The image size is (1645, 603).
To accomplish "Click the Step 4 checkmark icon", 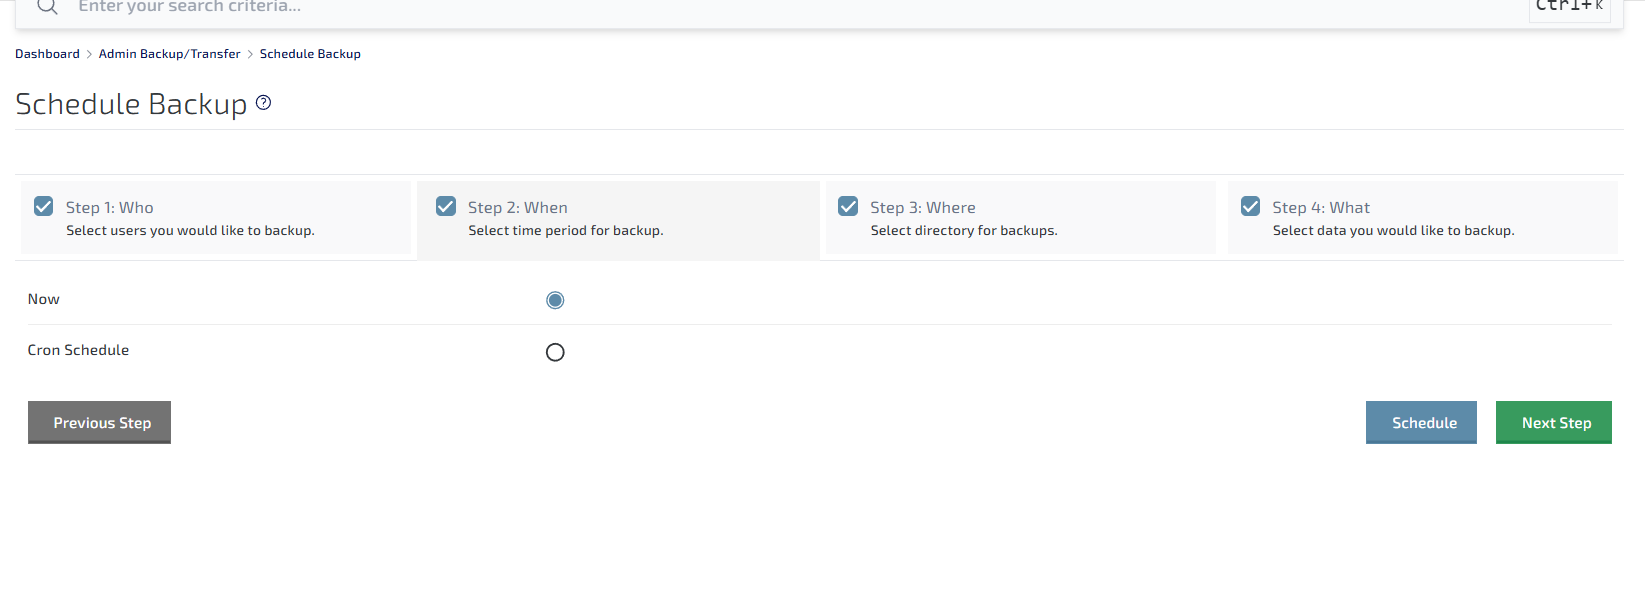I will pos(1250,206).
